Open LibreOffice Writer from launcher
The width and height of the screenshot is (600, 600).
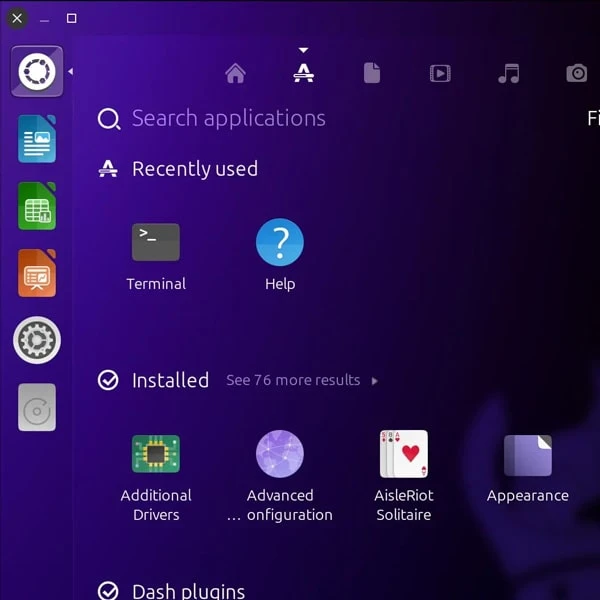(x=37, y=139)
